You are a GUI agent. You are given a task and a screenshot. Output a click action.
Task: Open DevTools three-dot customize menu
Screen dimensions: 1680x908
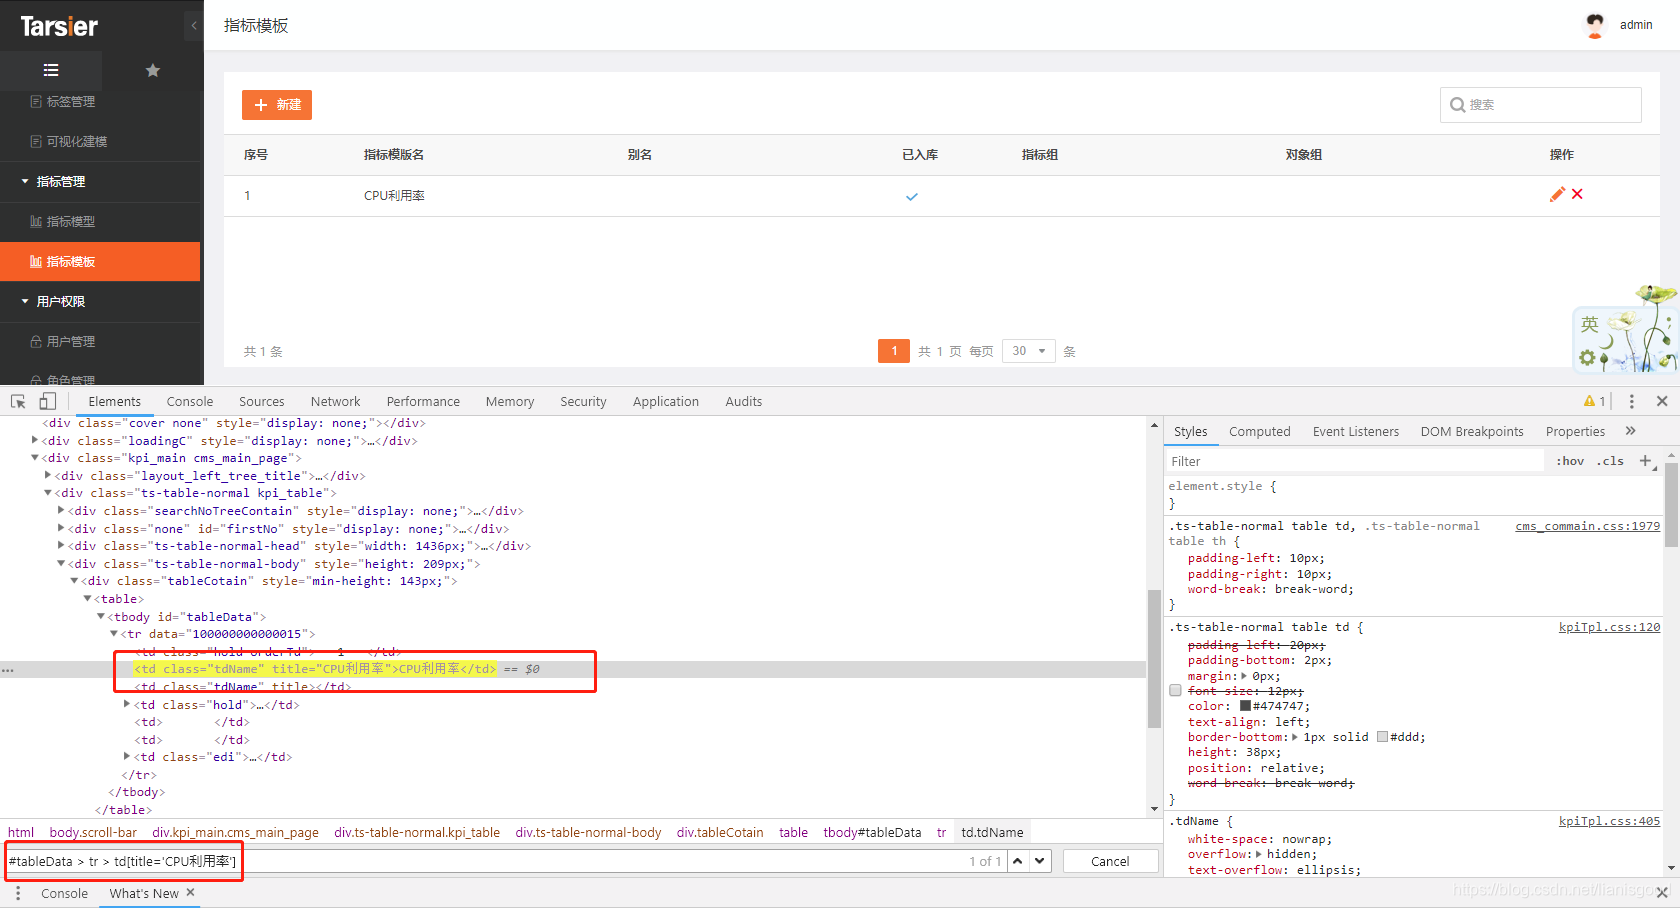tap(1632, 401)
